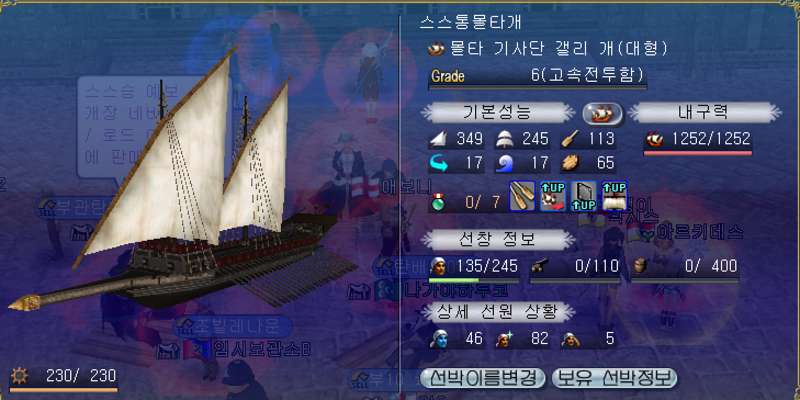Click the wave resistance stat icon

(505, 164)
